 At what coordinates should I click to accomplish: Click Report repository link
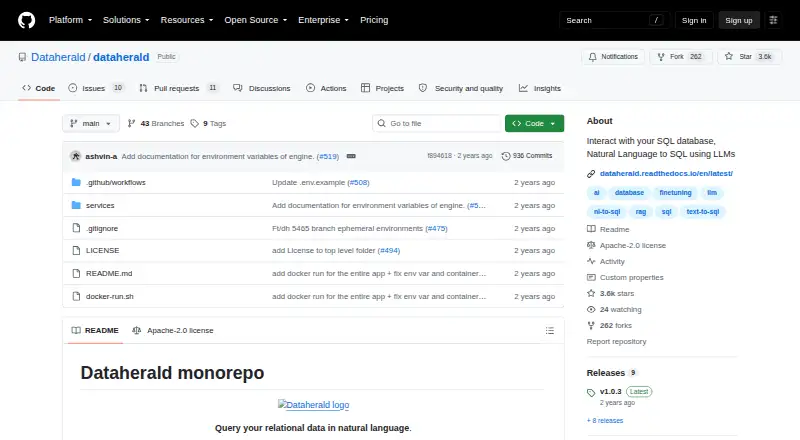click(616, 341)
